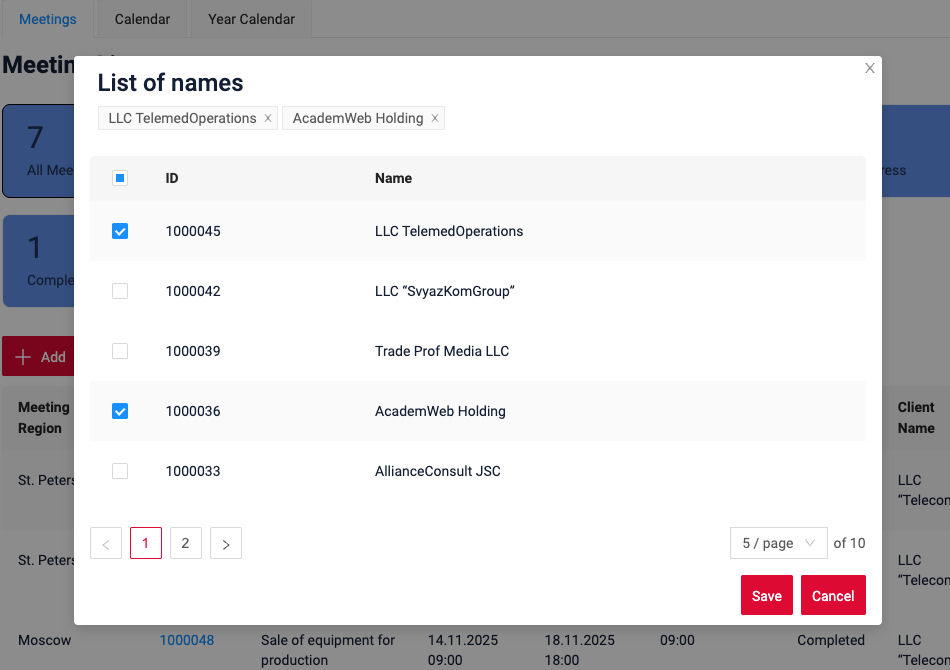
Task: Remove the AcademWeb Holding tag
Action: click(x=435, y=118)
